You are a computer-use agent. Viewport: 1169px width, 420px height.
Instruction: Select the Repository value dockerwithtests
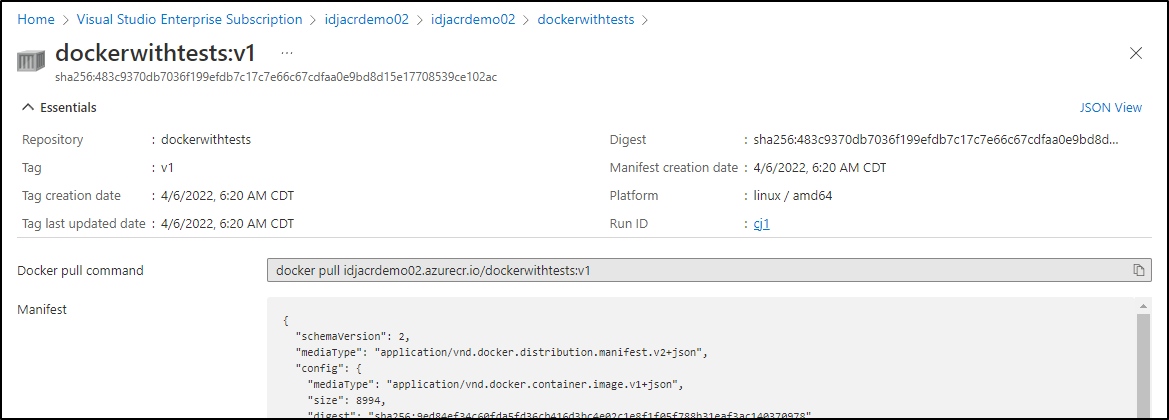coord(206,140)
